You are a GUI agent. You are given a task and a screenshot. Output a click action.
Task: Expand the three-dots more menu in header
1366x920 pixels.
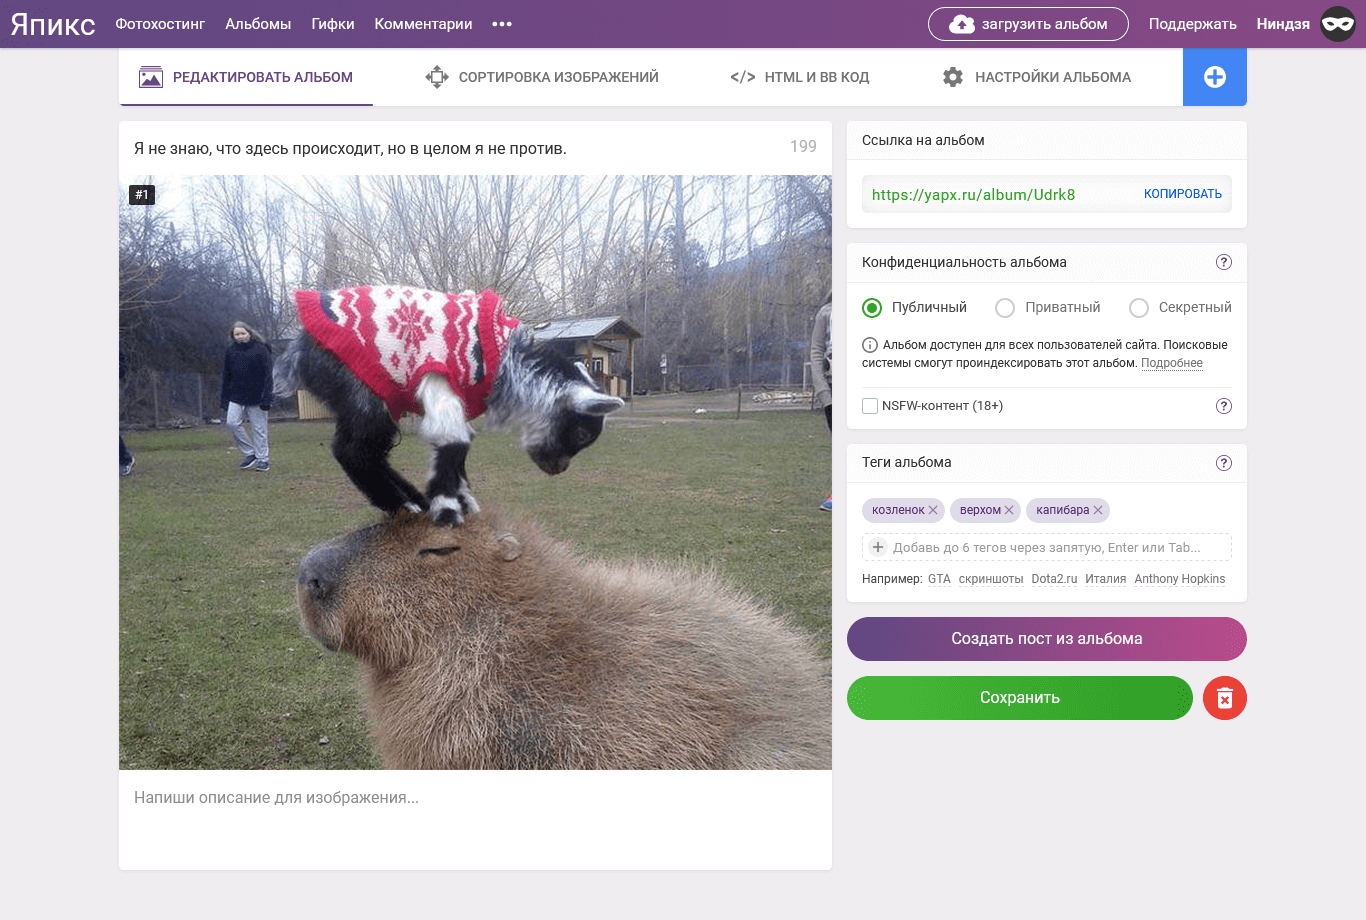(502, 24)
